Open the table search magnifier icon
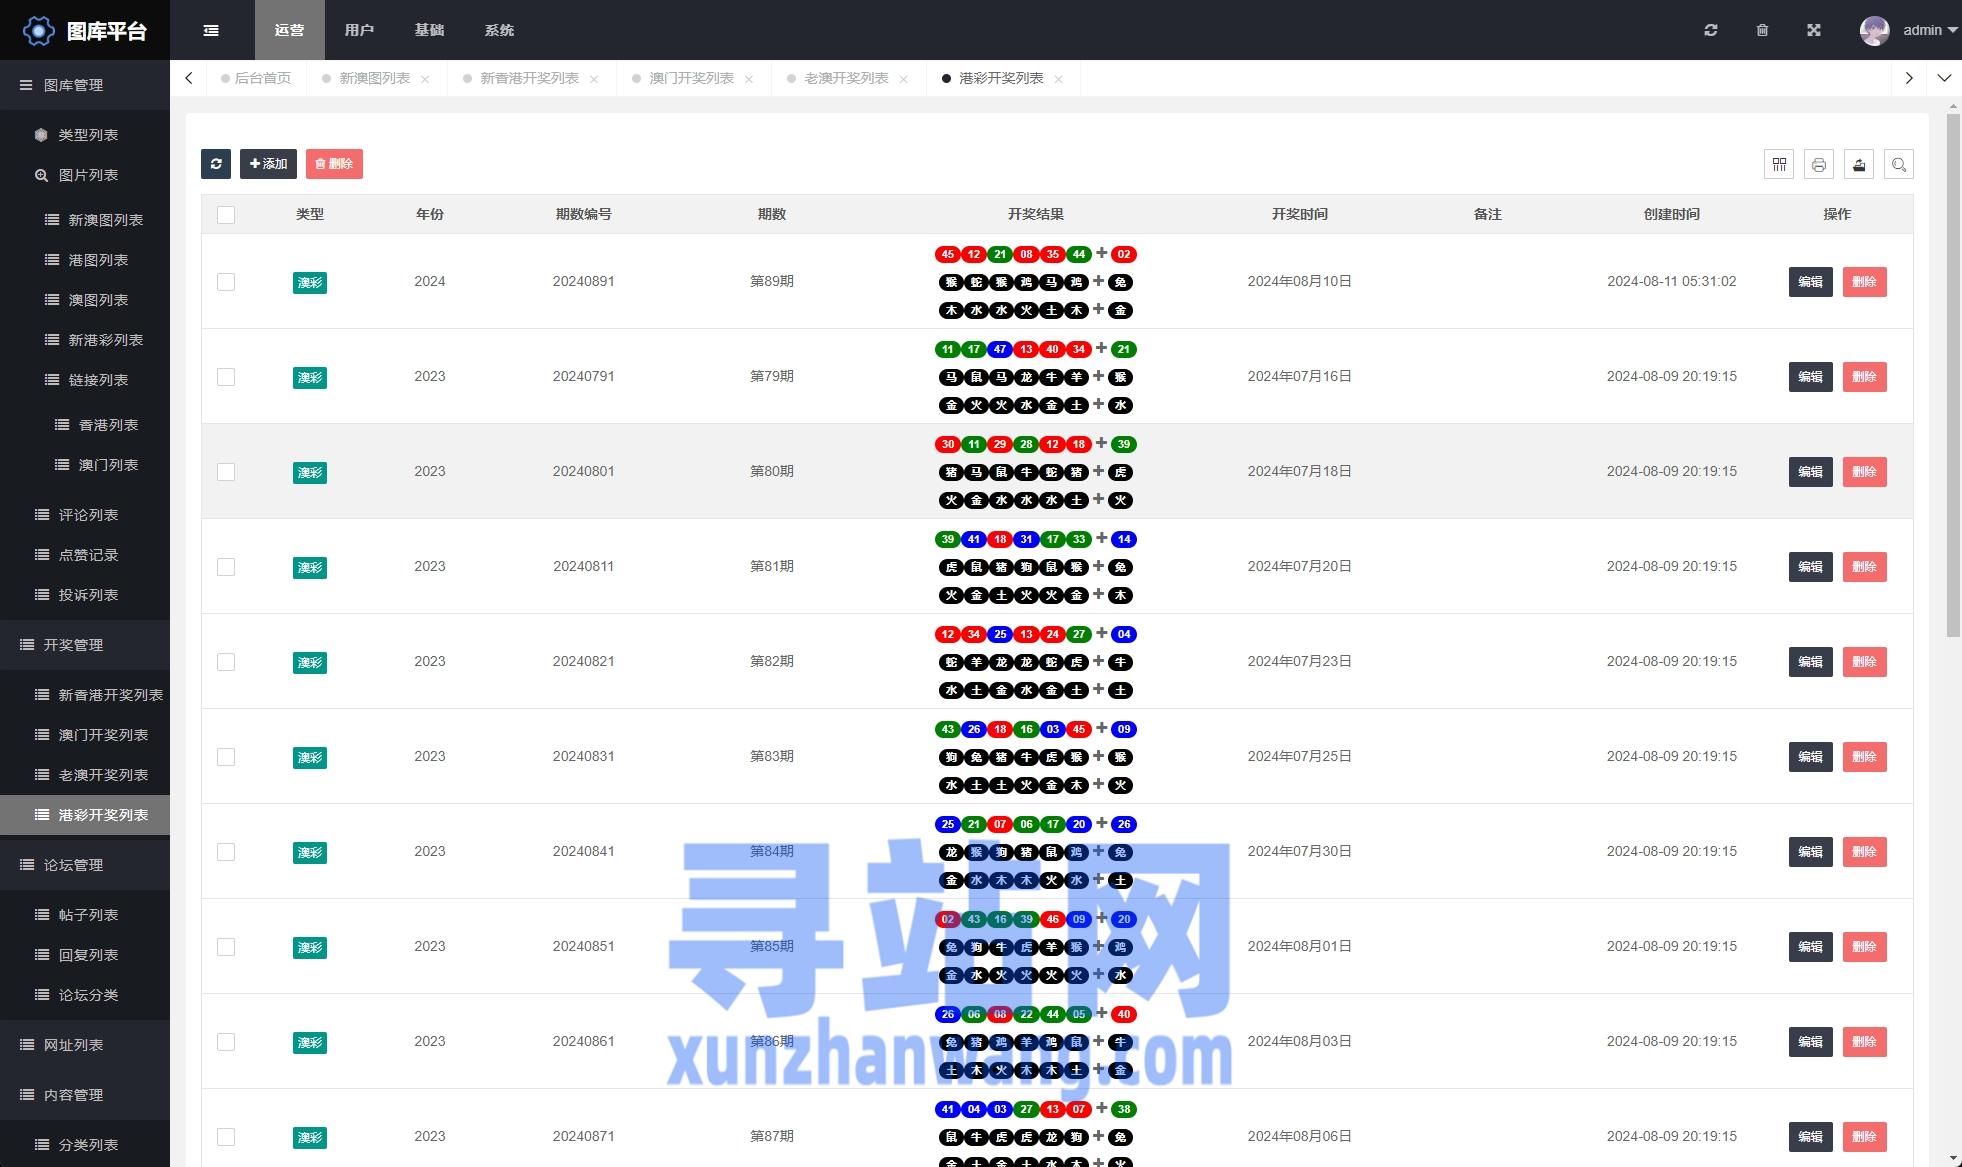 tap(1899, 164)
